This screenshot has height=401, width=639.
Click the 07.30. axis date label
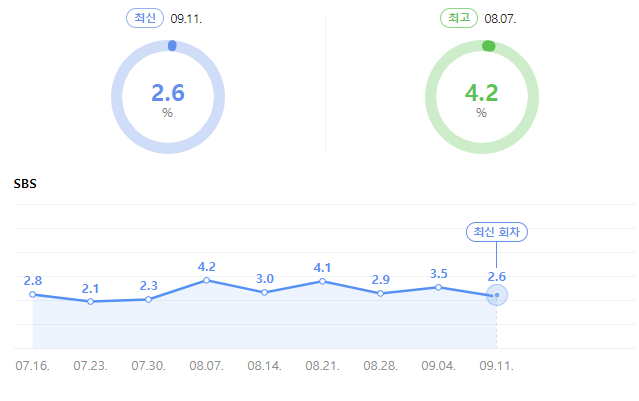[148, 366]
